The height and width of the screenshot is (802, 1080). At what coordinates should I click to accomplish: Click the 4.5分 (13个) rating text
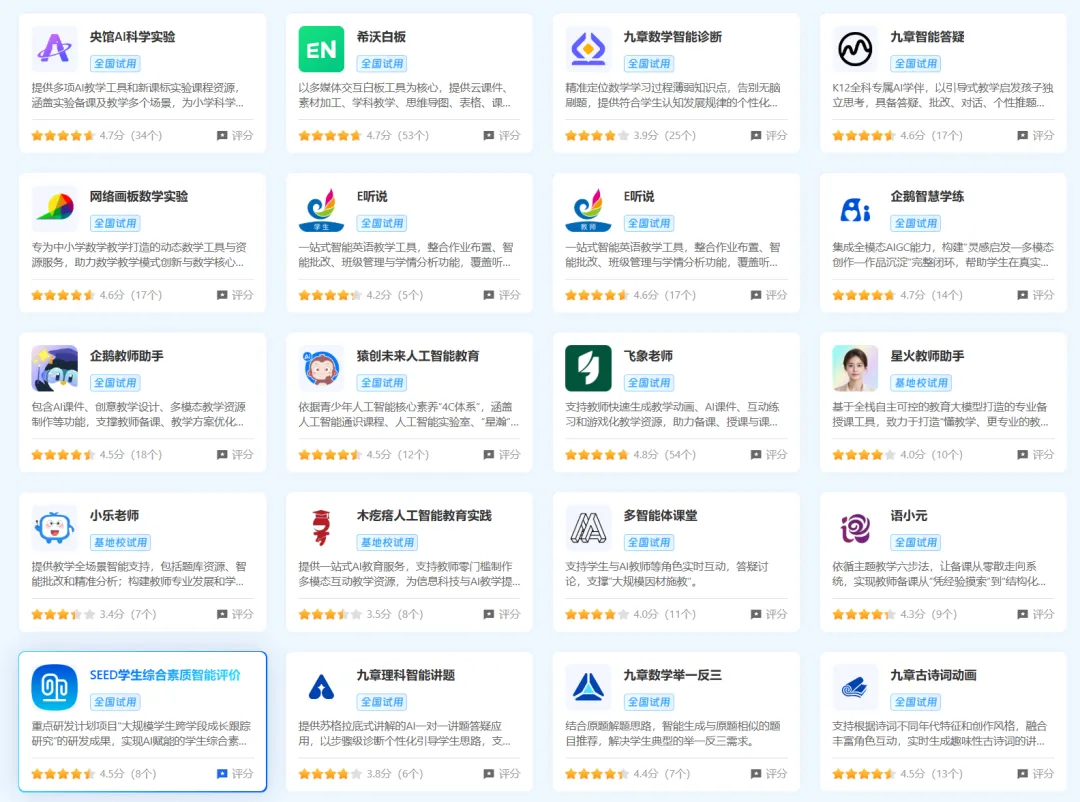[x=931, y=774]
